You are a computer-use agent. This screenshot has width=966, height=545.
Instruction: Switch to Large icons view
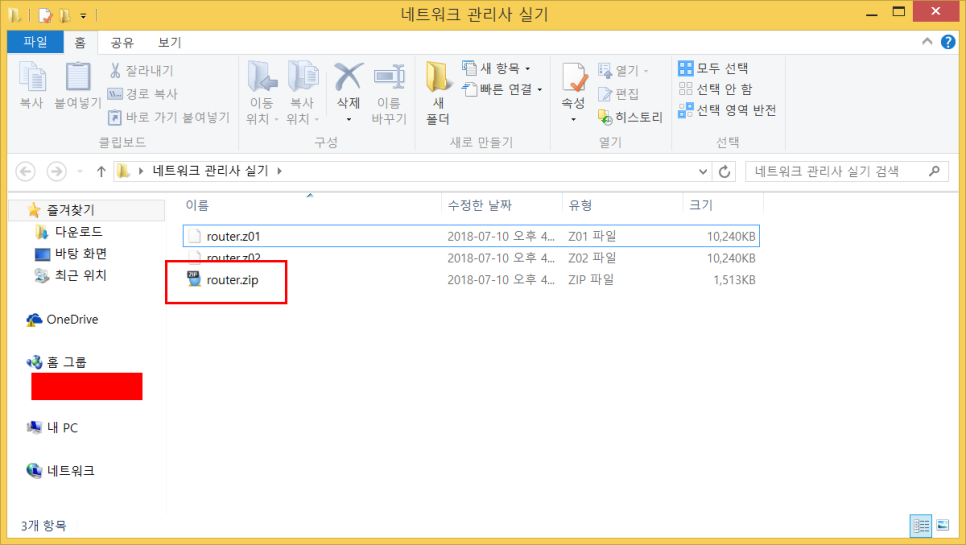[943, 525]
